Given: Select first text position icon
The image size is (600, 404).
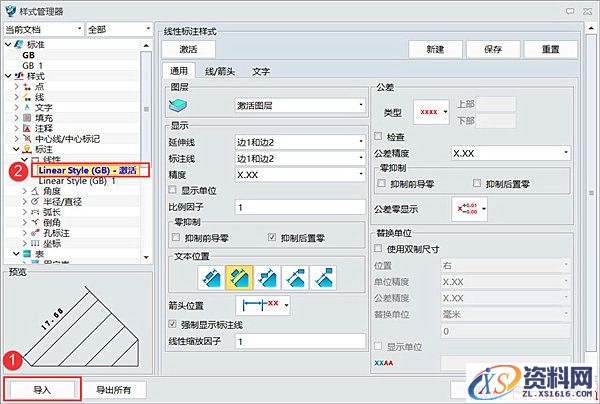Looking at the screenshot, I should (x=211, y=277).
